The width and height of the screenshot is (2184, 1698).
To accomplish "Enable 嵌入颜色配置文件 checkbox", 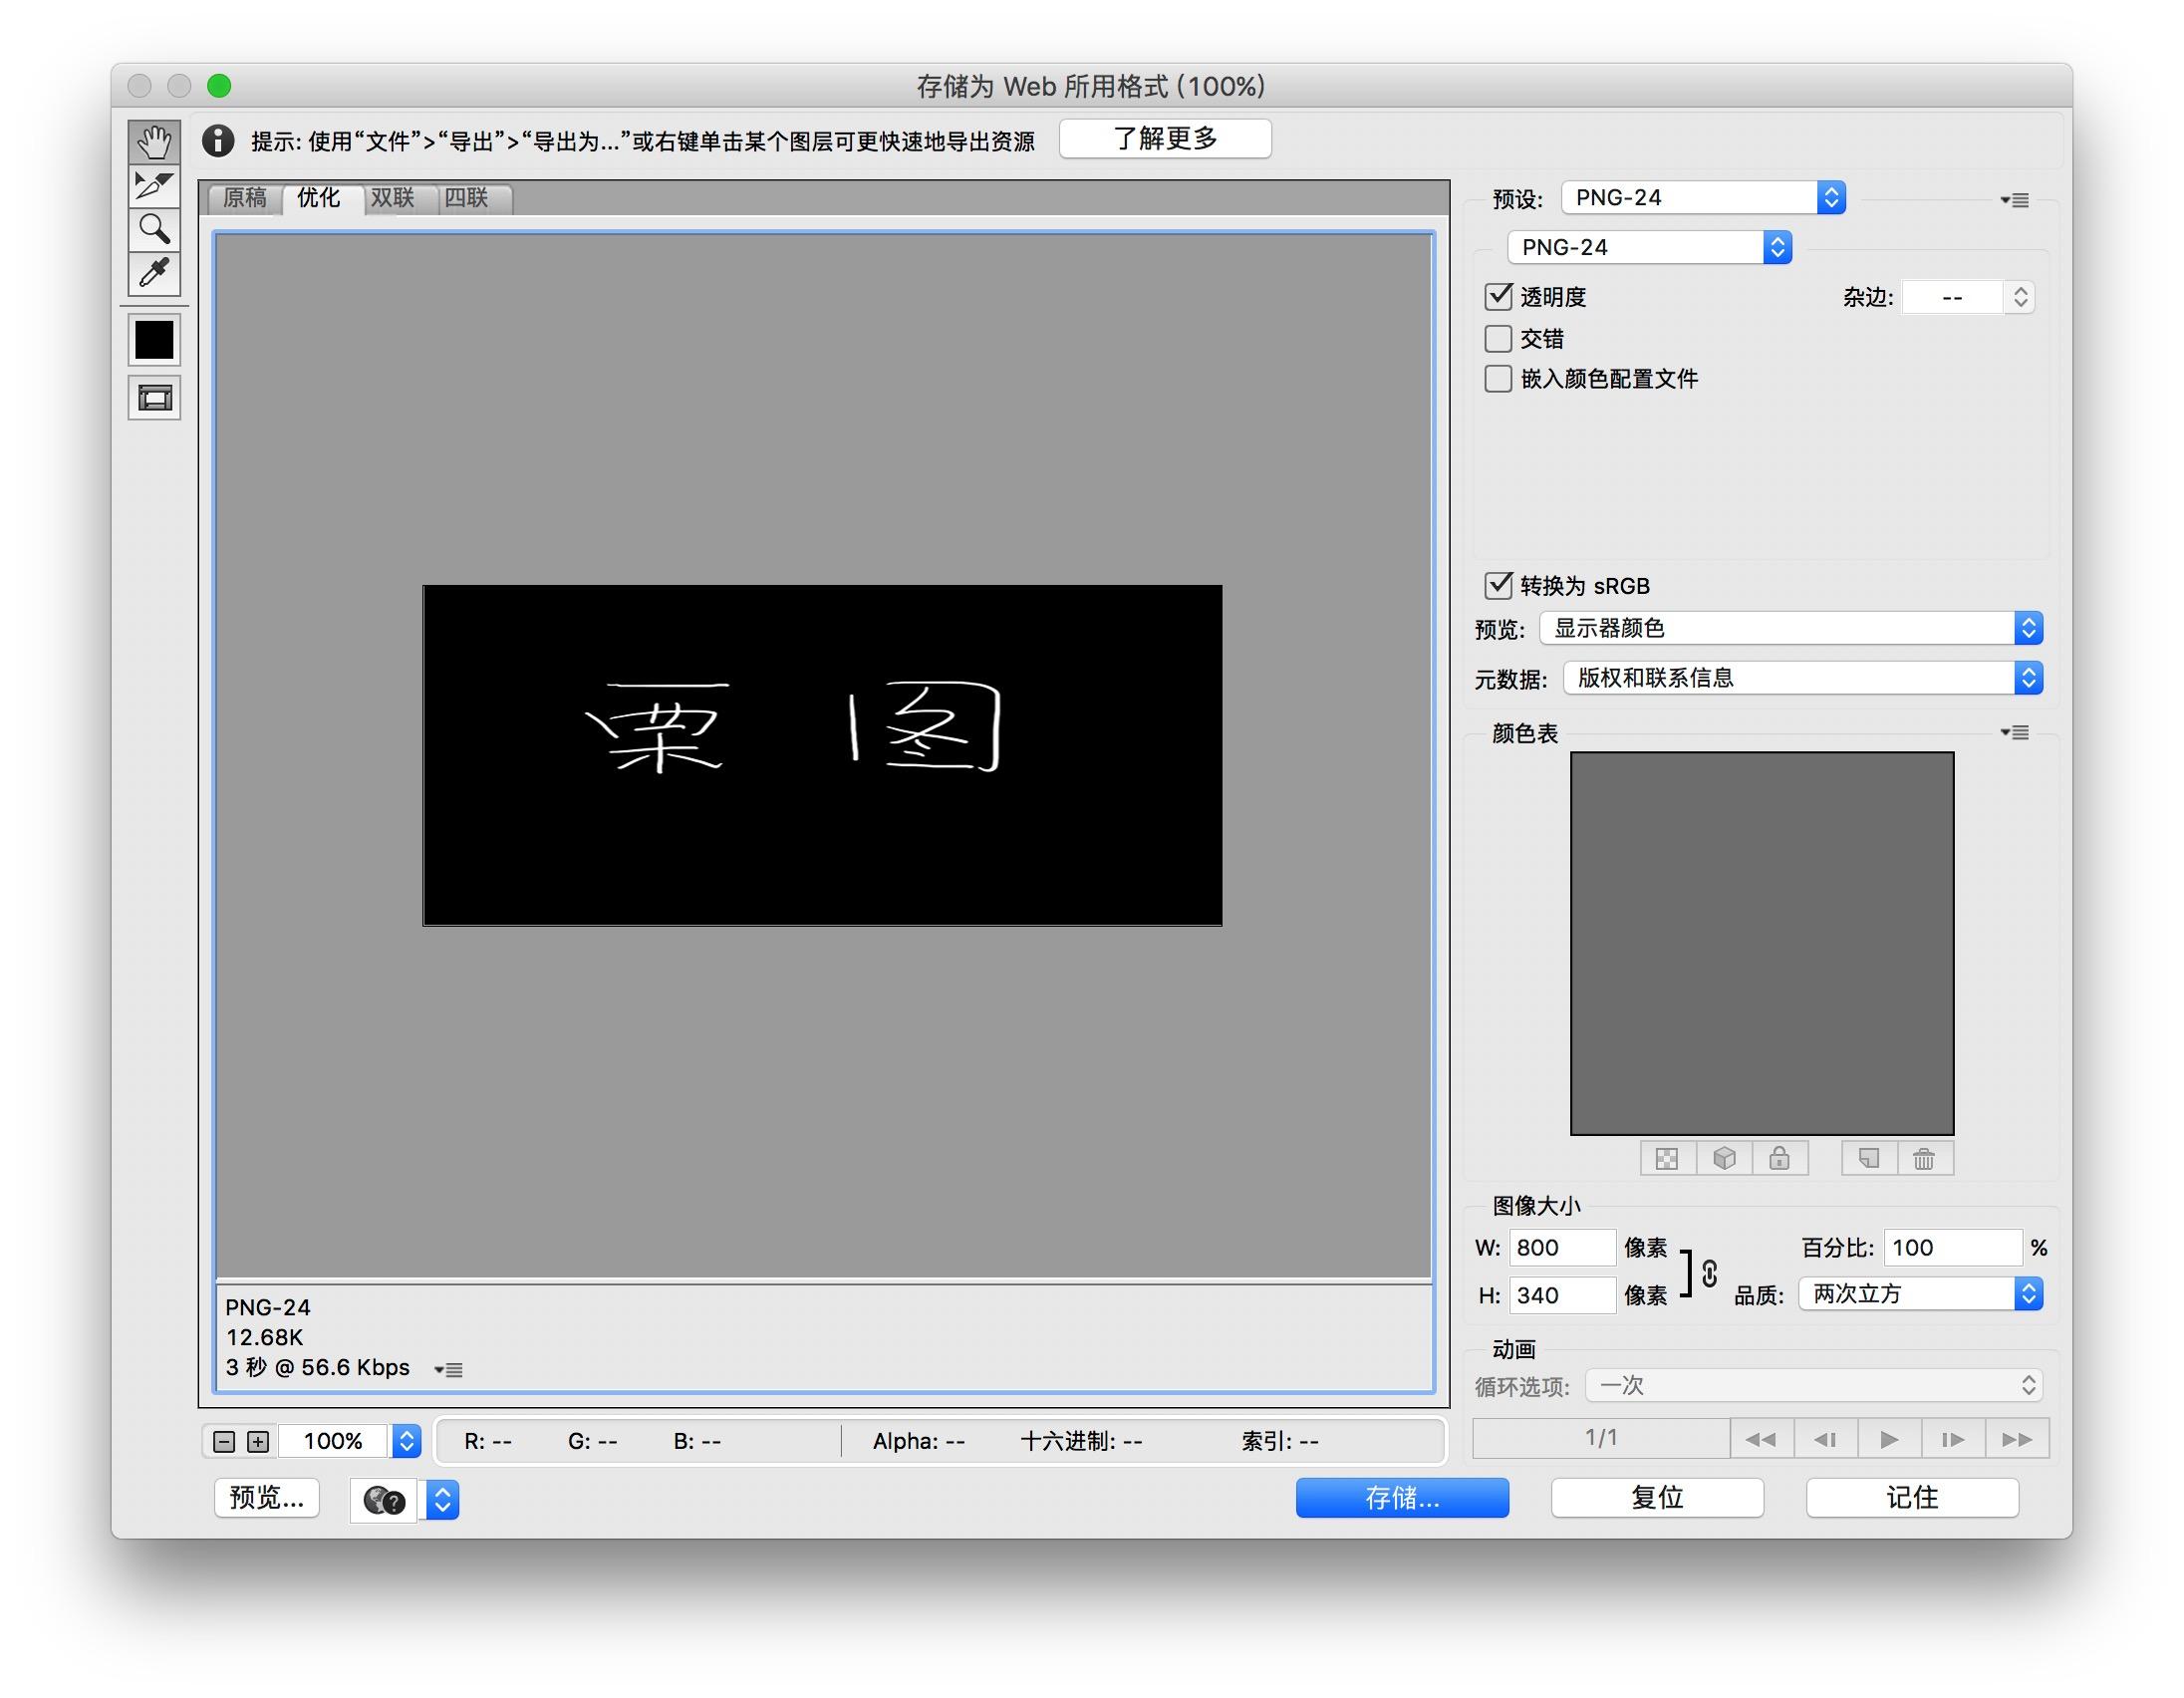I will [1498, 379].
